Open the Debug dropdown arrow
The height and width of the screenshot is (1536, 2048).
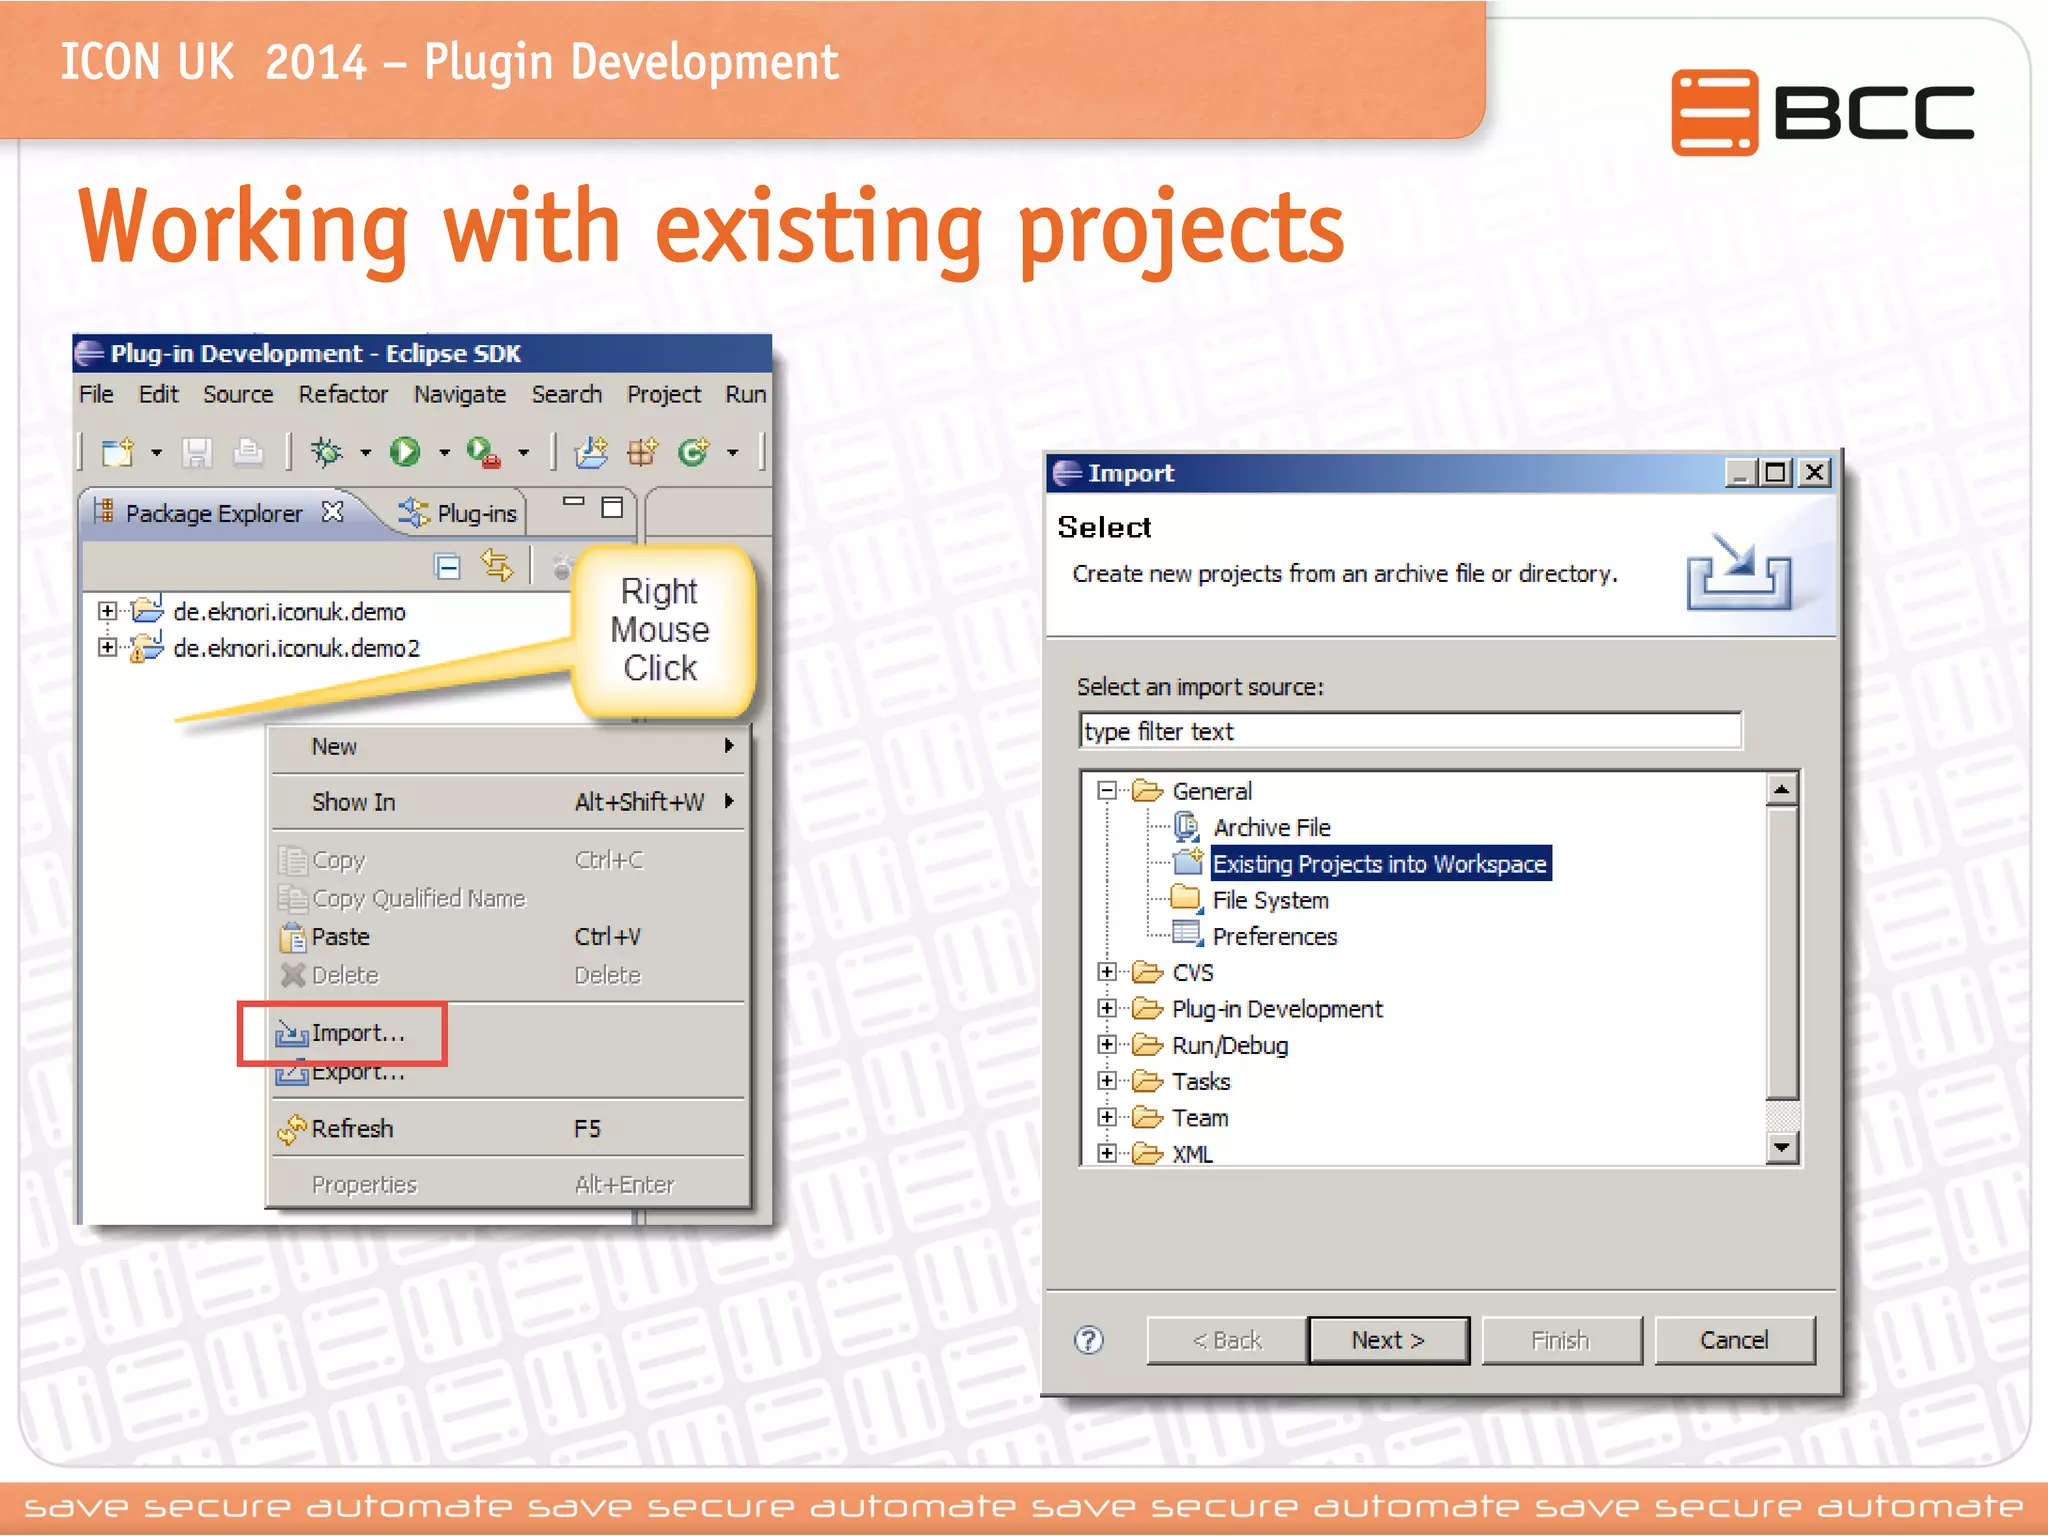365,453
